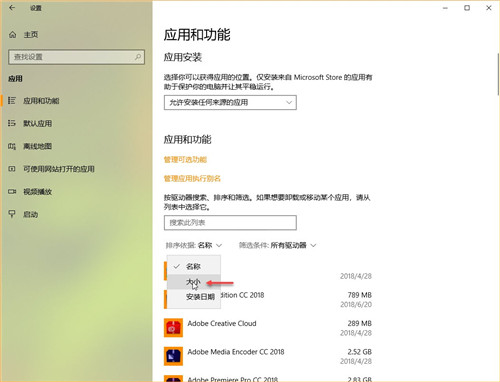Image resolution: width=500 pixels, height=382 pixels.
Task: Open the 主页 home icon
Action: point(13,35)
